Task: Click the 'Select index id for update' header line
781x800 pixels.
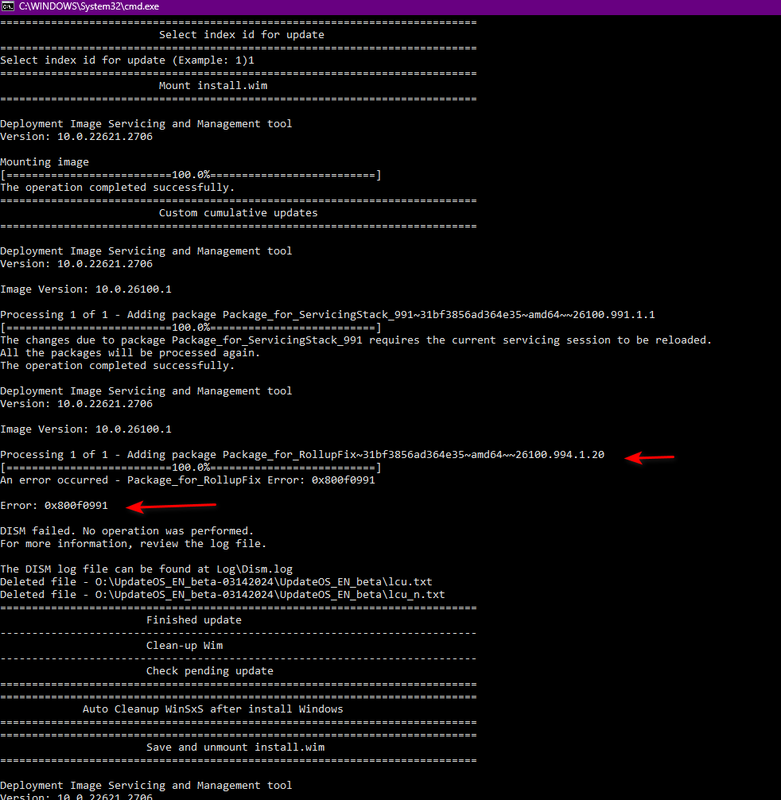Action: pyautogui.click(x=241, y=35)
